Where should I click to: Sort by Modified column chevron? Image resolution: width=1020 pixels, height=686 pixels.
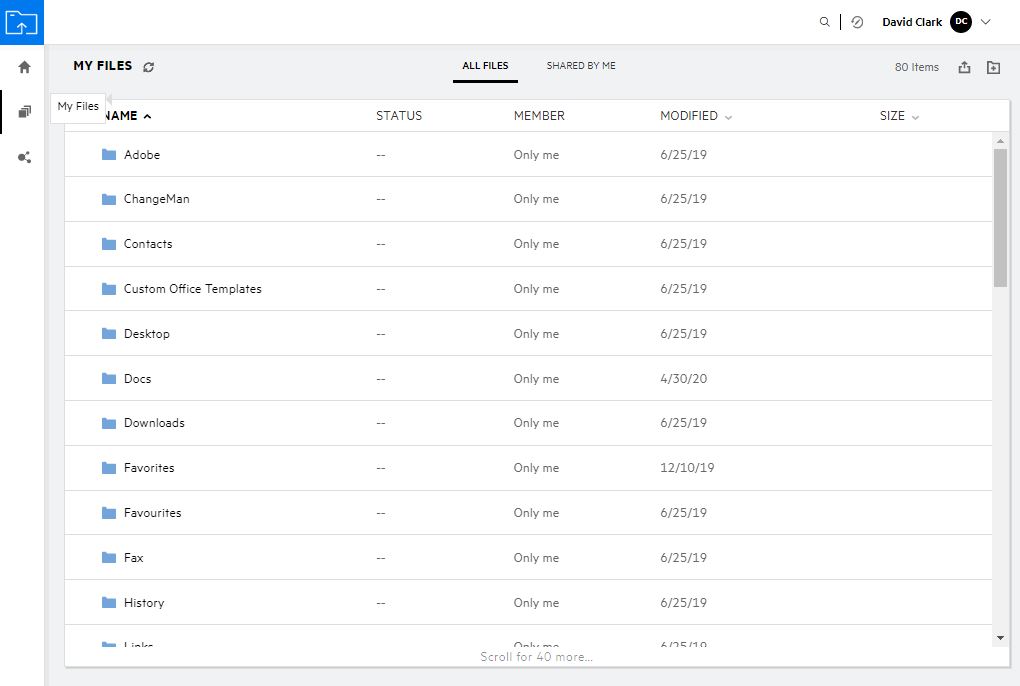728,117
